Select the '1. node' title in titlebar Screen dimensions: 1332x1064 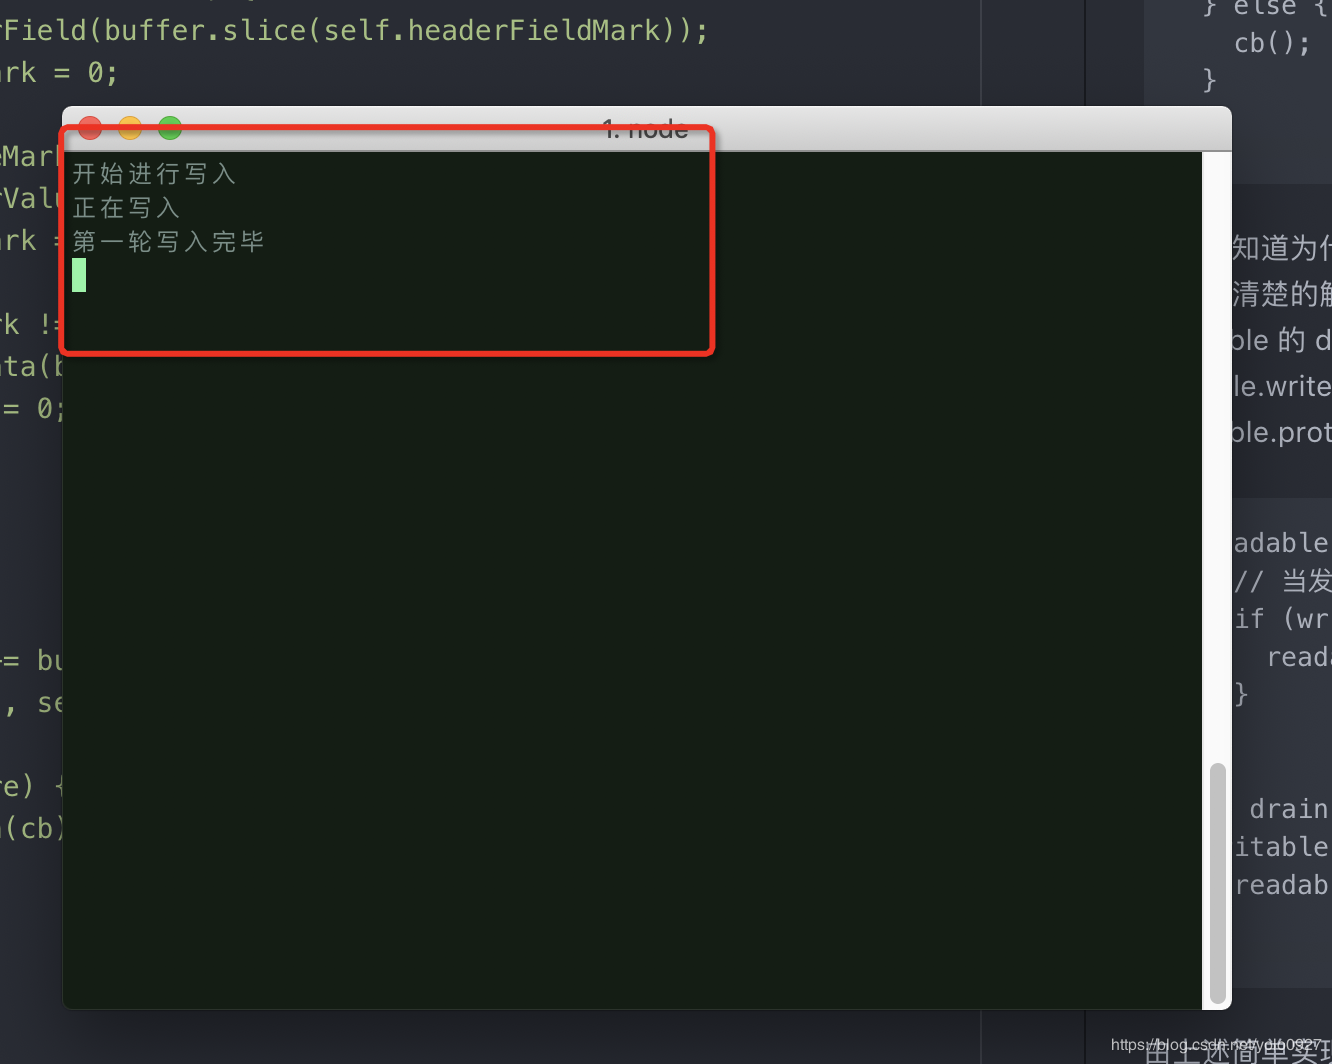click(645, 129)
